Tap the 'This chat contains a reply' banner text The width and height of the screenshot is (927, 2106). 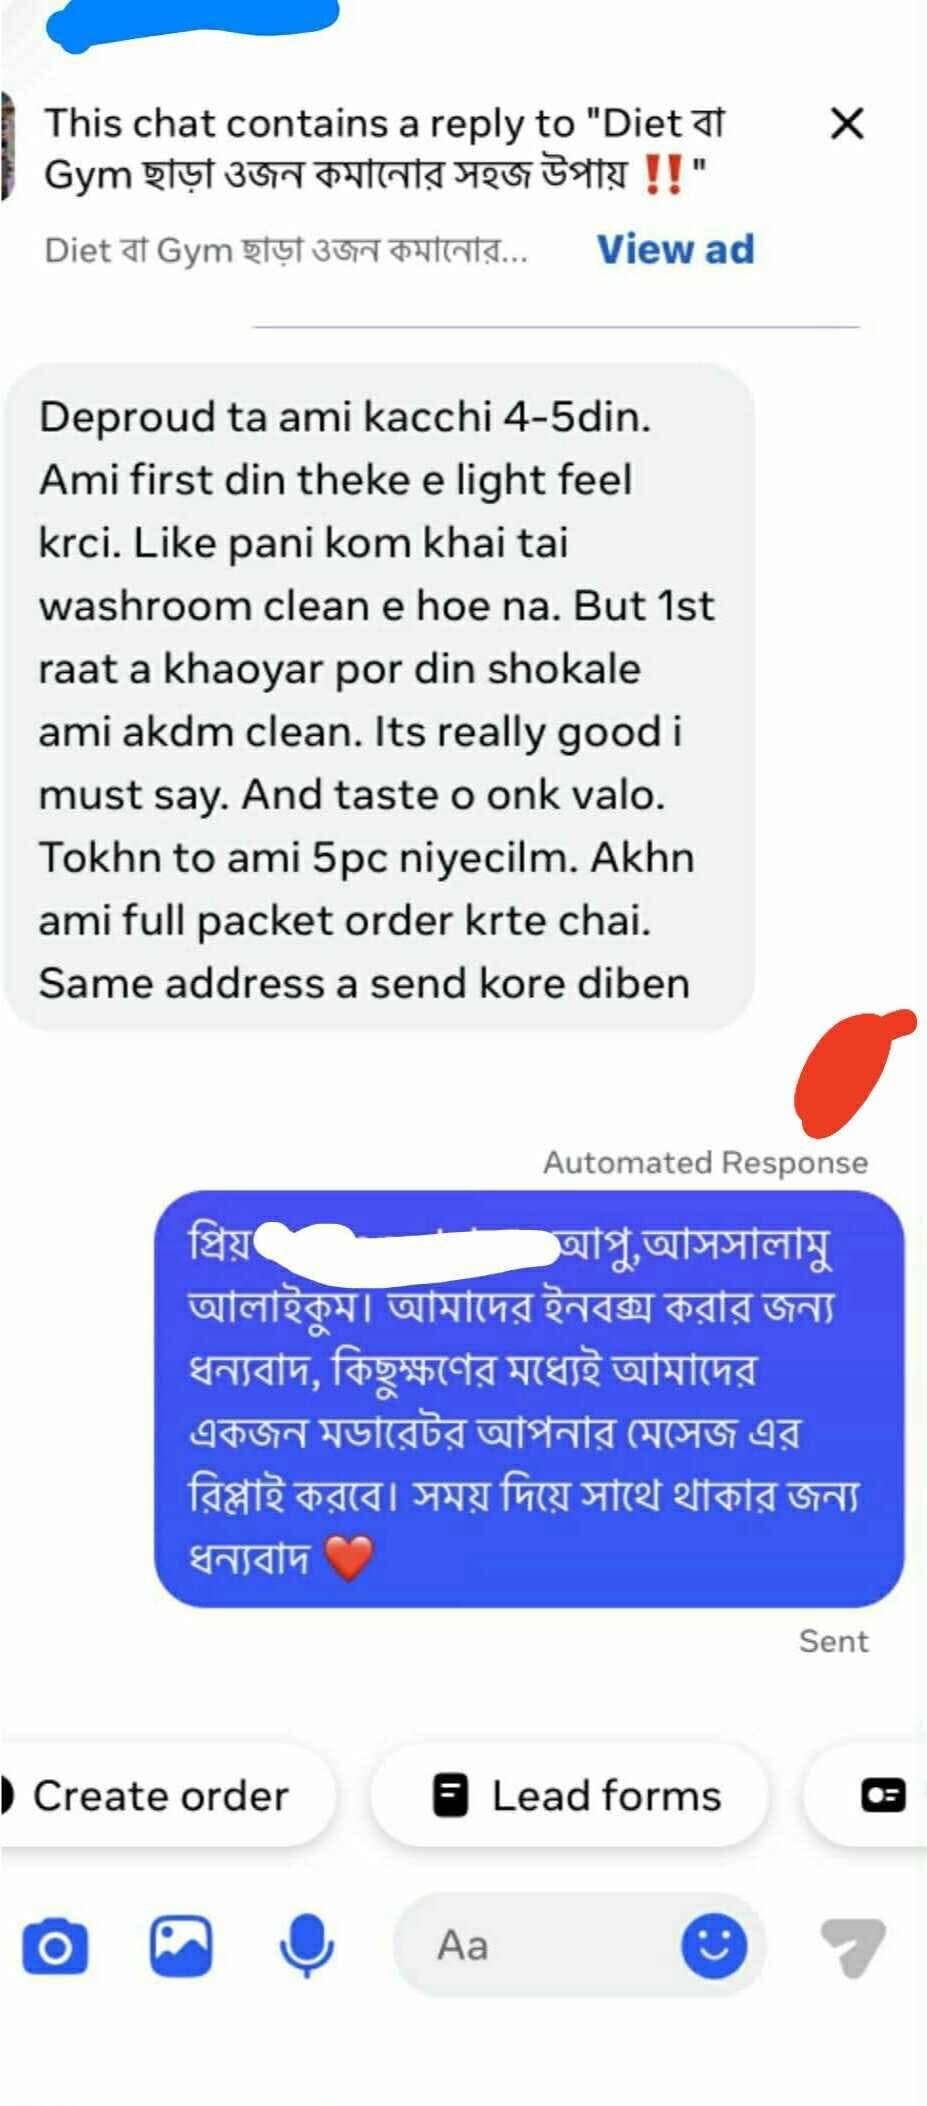384,148
